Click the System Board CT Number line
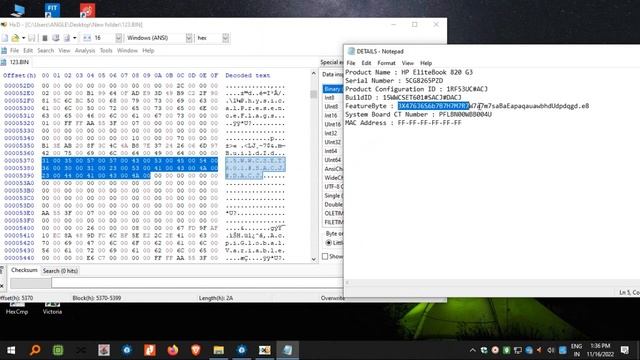Image resolution: width=640 pixels, height=360 pixels. [418, 114]
